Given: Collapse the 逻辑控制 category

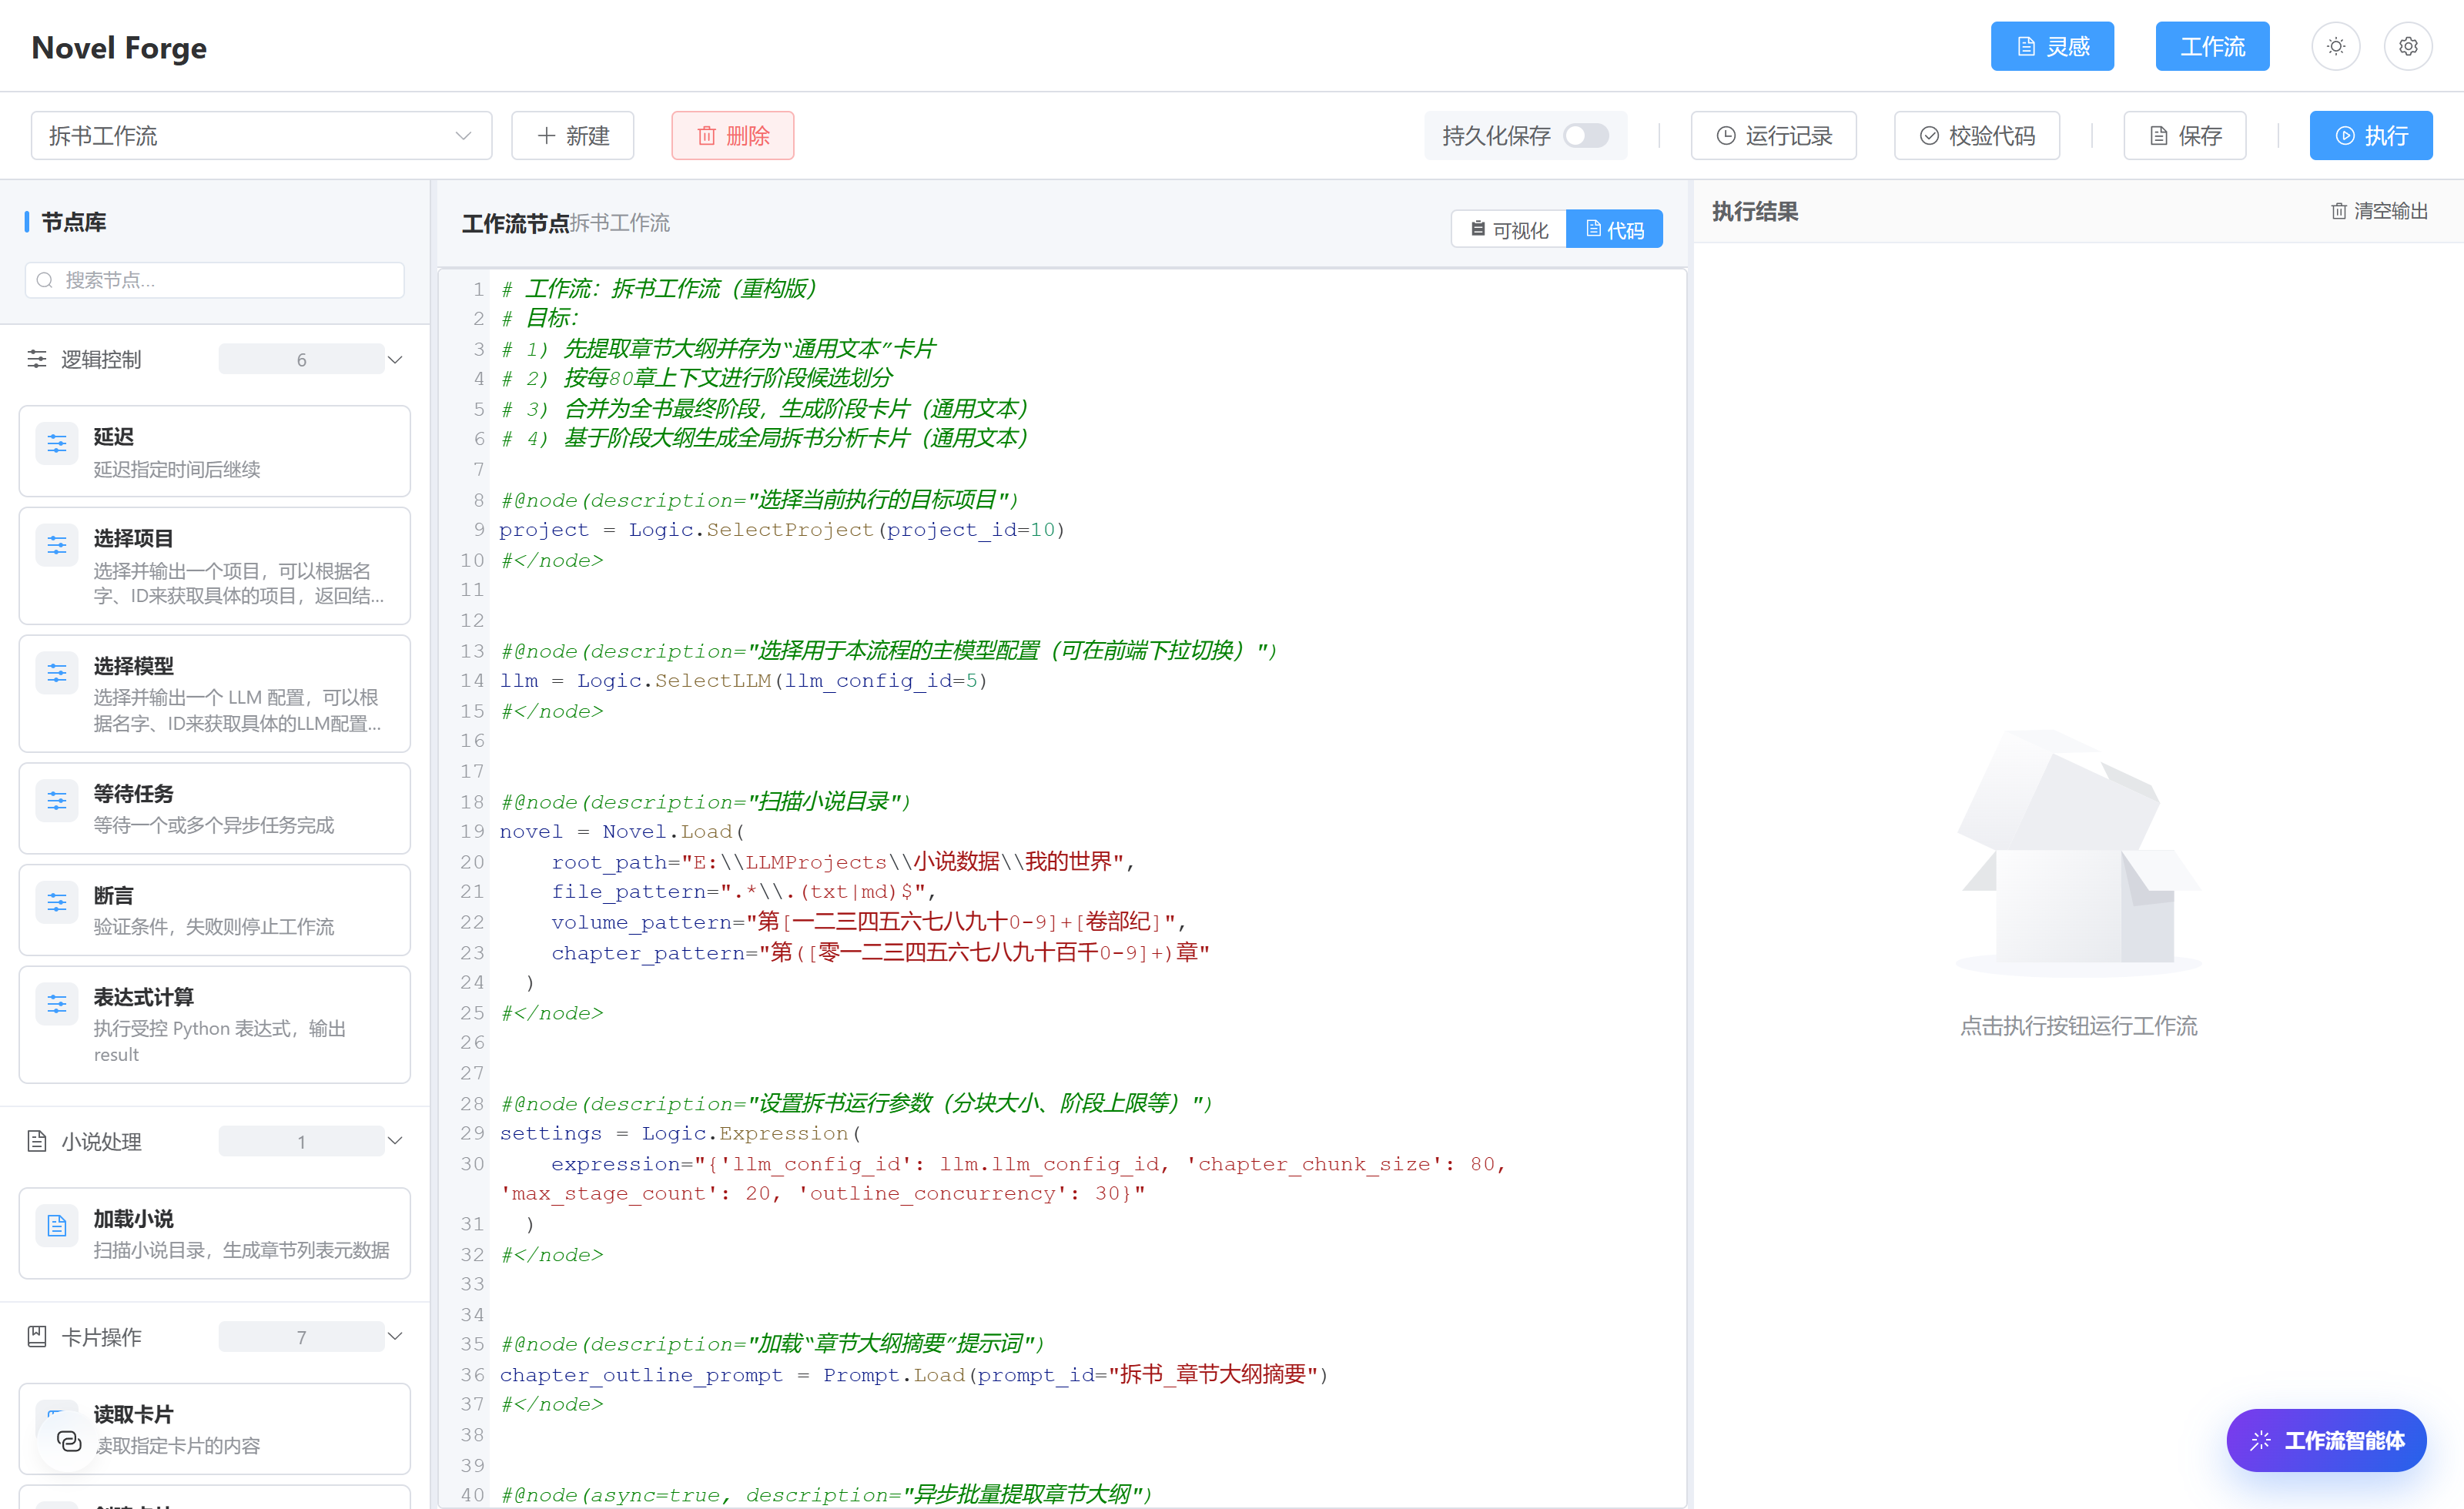Looking at the screenshot, I should click(x=395, y=359).
